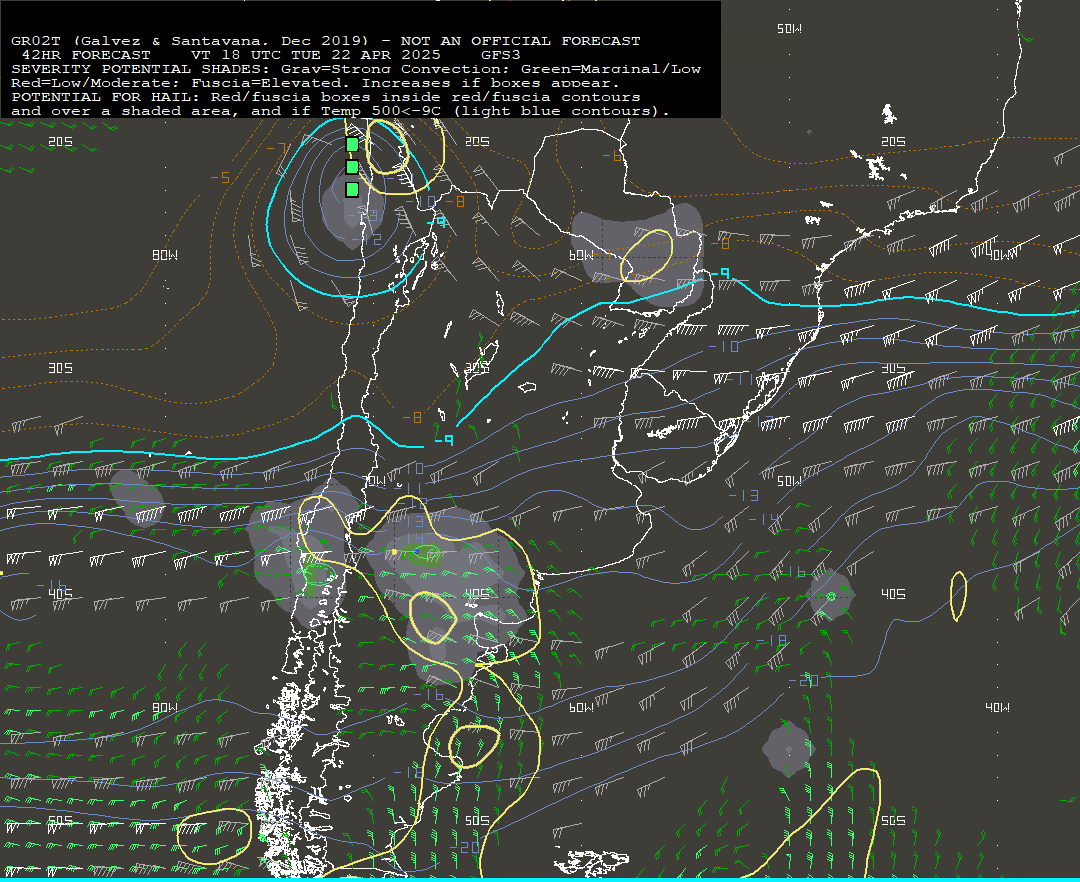
Task: Click the '50W' label off Uruguay coast
Action: [789, 481]
